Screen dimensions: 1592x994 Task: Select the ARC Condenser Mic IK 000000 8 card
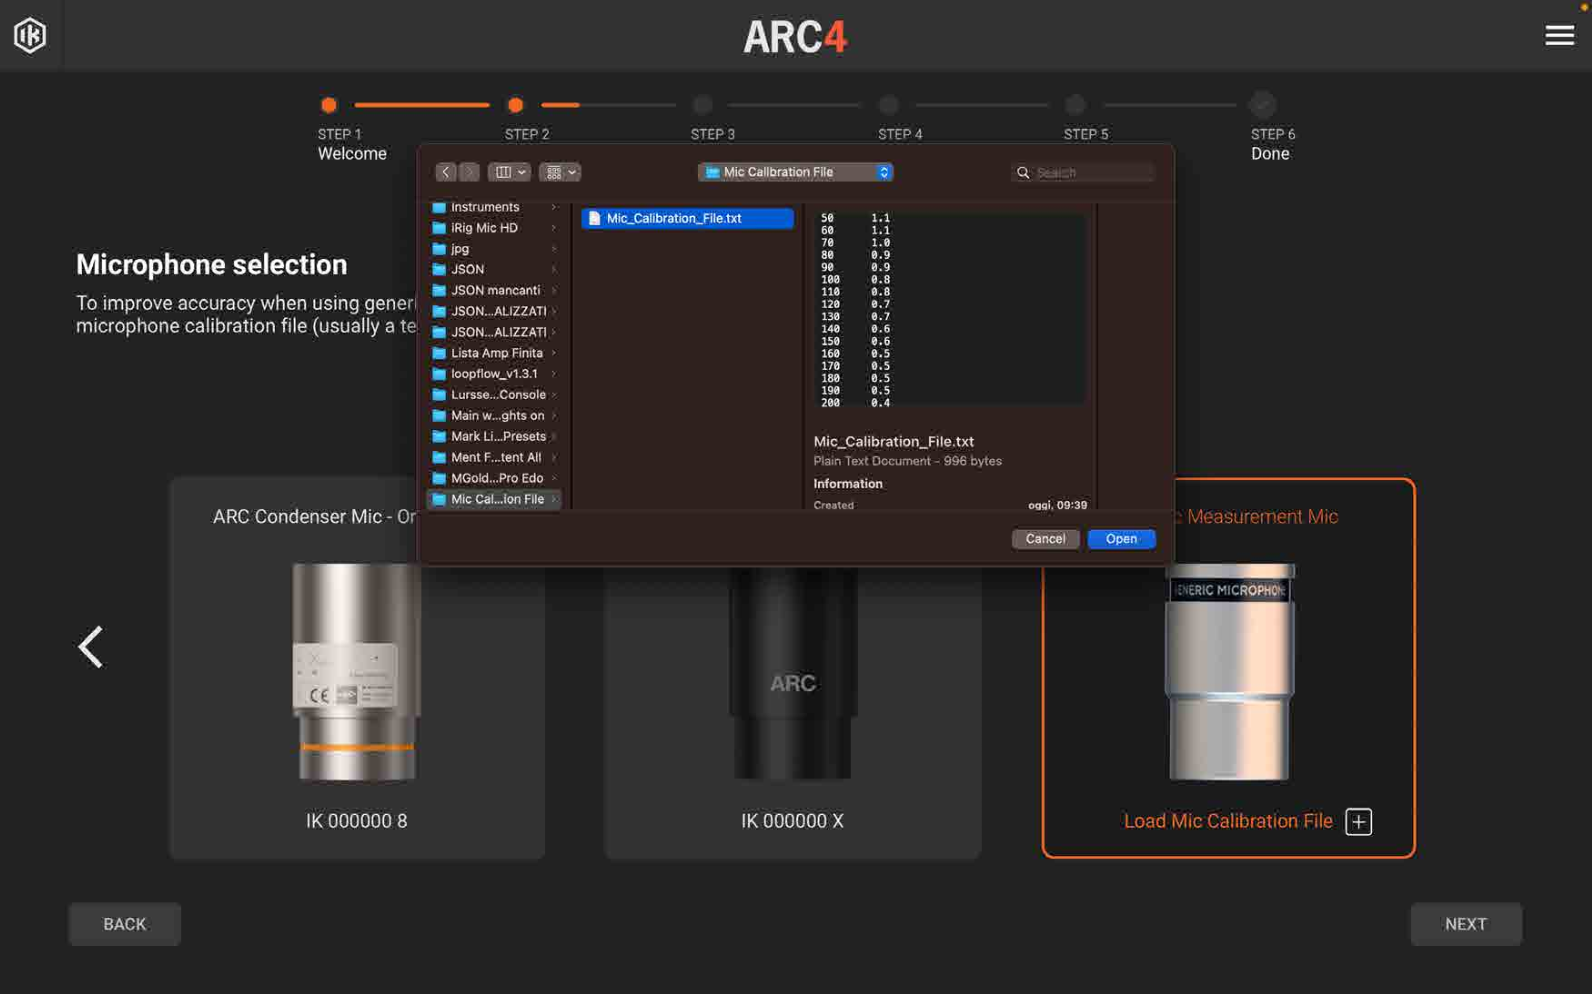point(356,668)
